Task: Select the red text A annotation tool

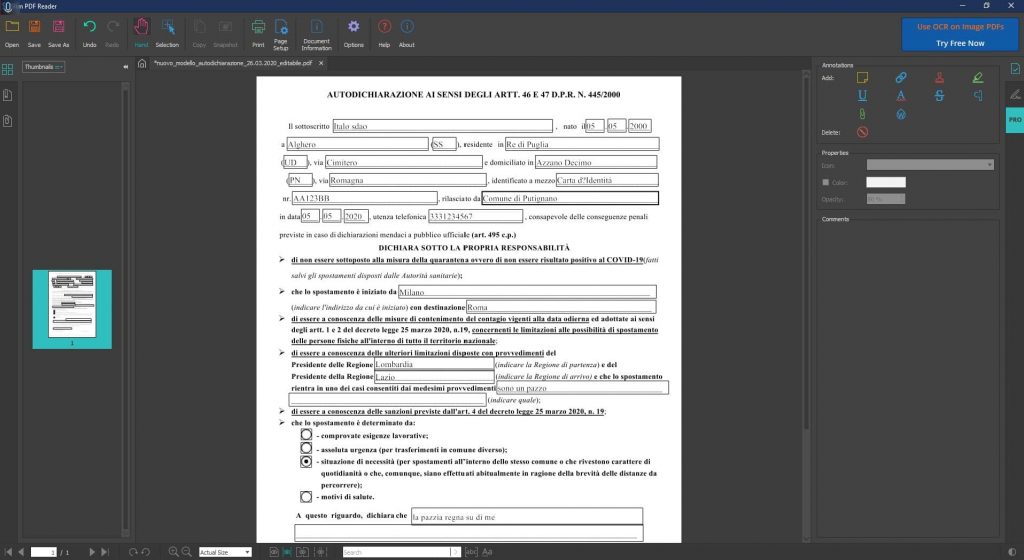Action: click(x=901, y=95)
